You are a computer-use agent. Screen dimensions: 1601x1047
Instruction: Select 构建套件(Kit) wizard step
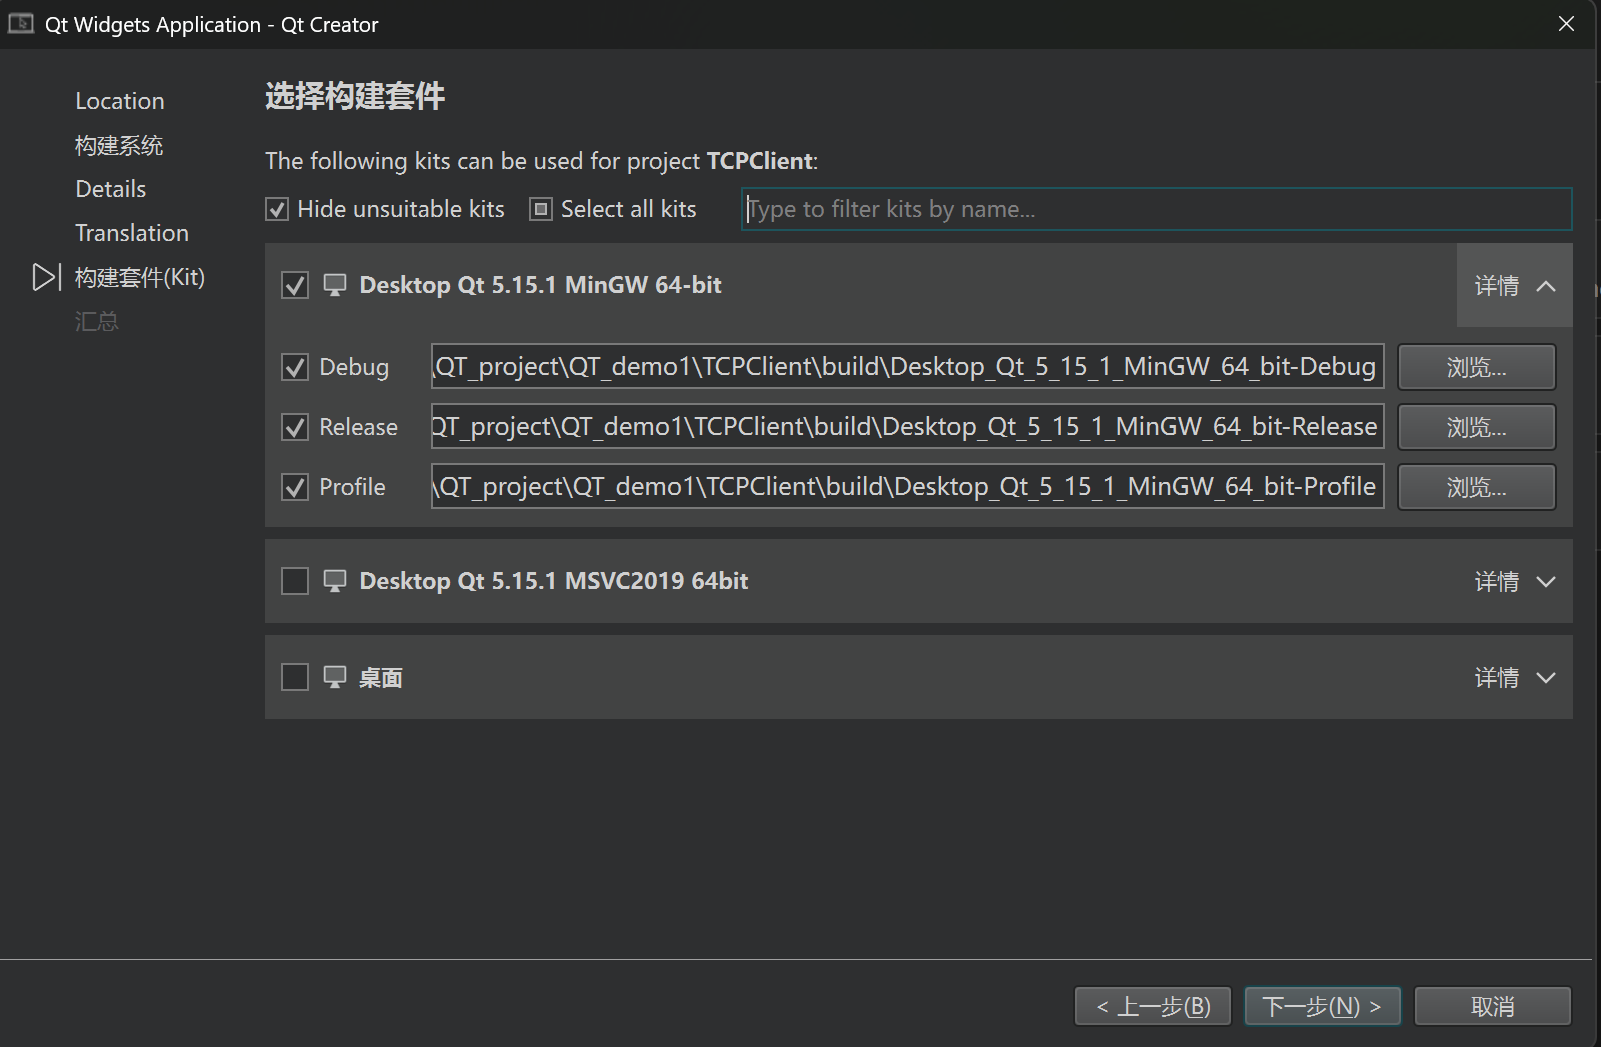coord(140,277)
